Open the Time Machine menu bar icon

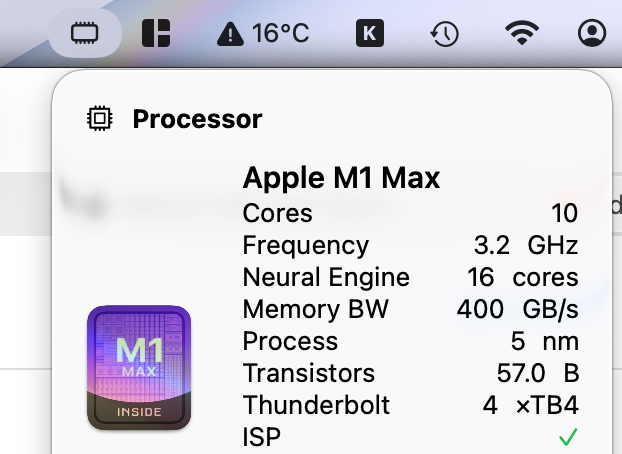[x=445, y=33]
